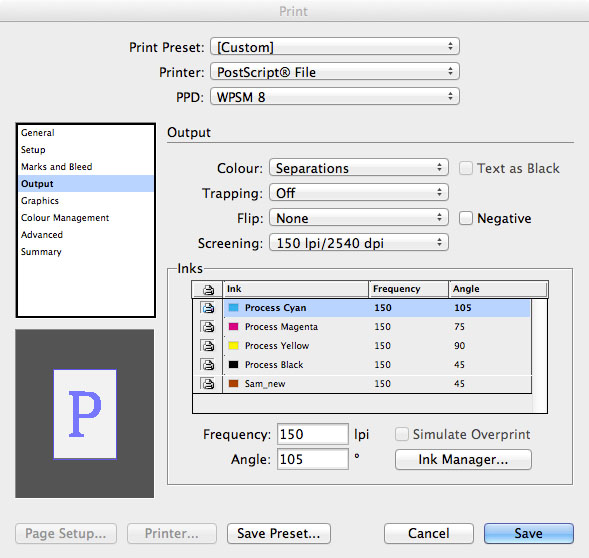589x558 pixels.
Task: Select Colour Management in the sidebar list
Action: coord(65,218)
